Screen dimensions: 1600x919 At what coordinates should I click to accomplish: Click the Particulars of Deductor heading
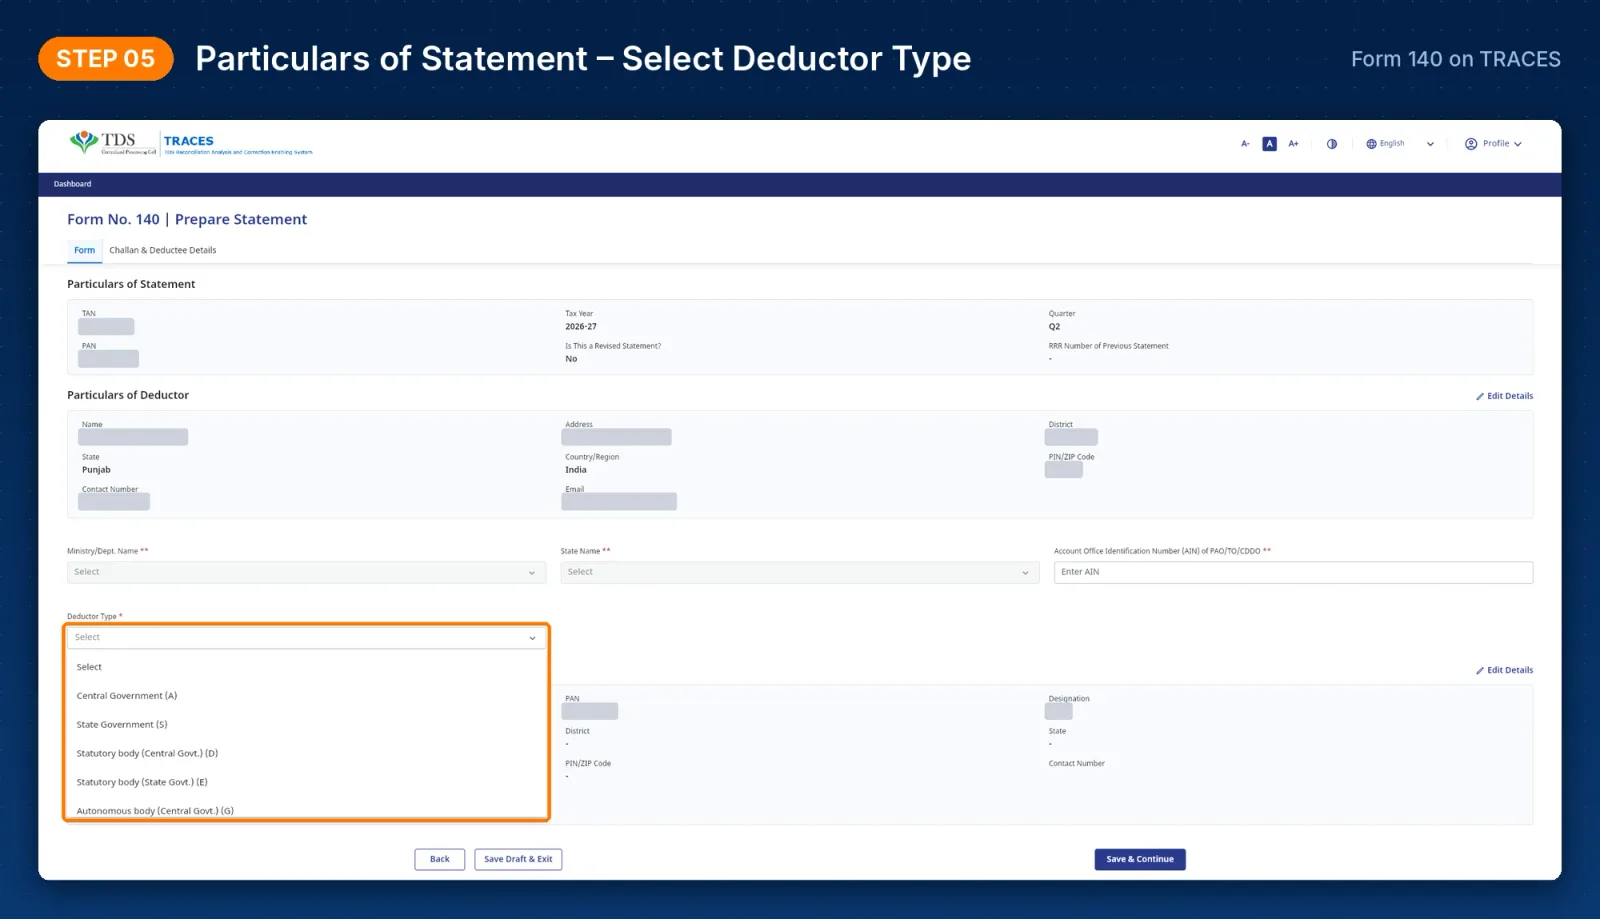[x=128, y=395]
